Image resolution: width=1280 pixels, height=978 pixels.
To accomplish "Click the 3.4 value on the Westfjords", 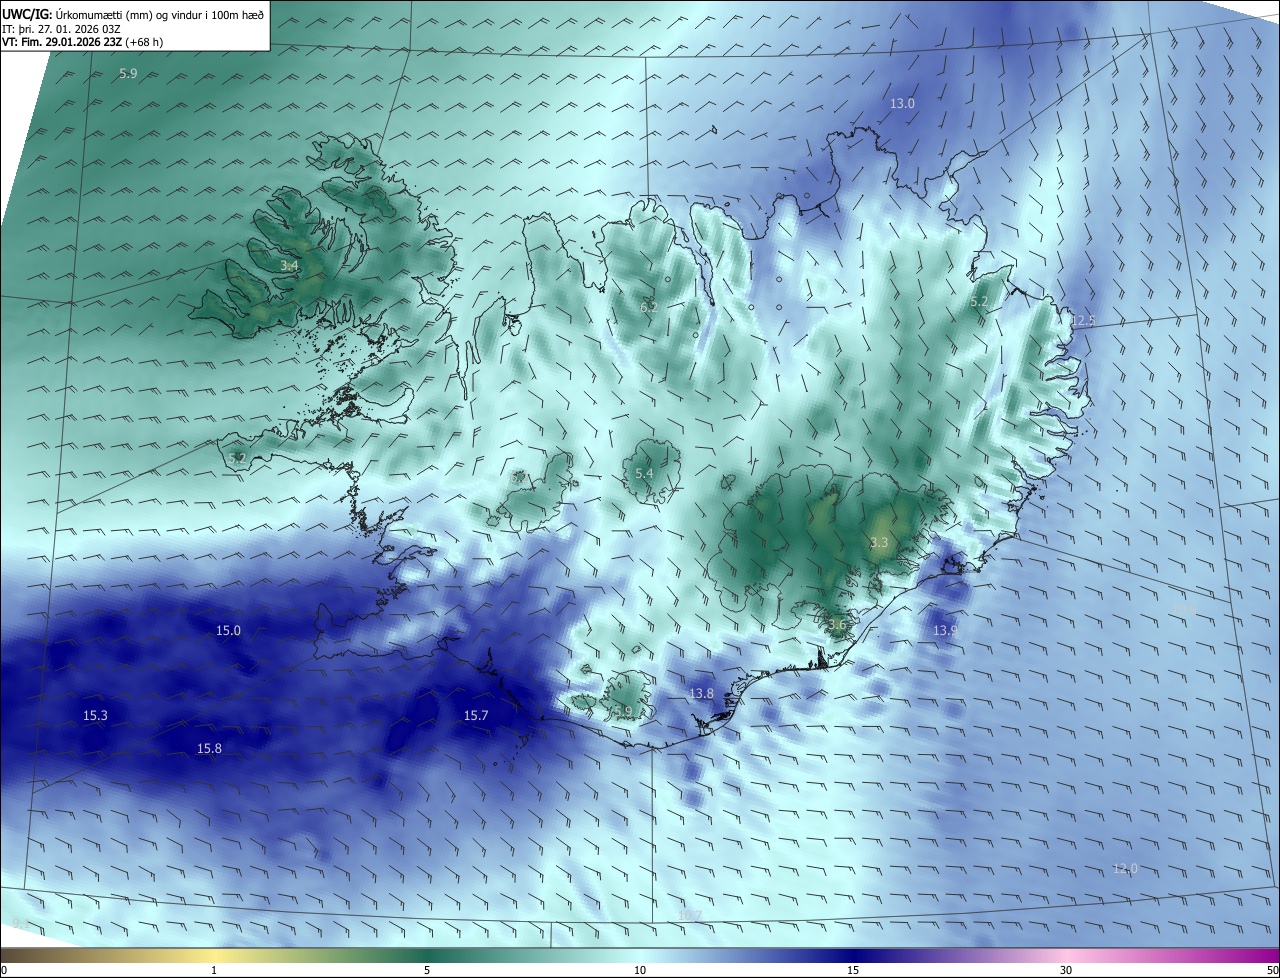I will tap(289, 265).
